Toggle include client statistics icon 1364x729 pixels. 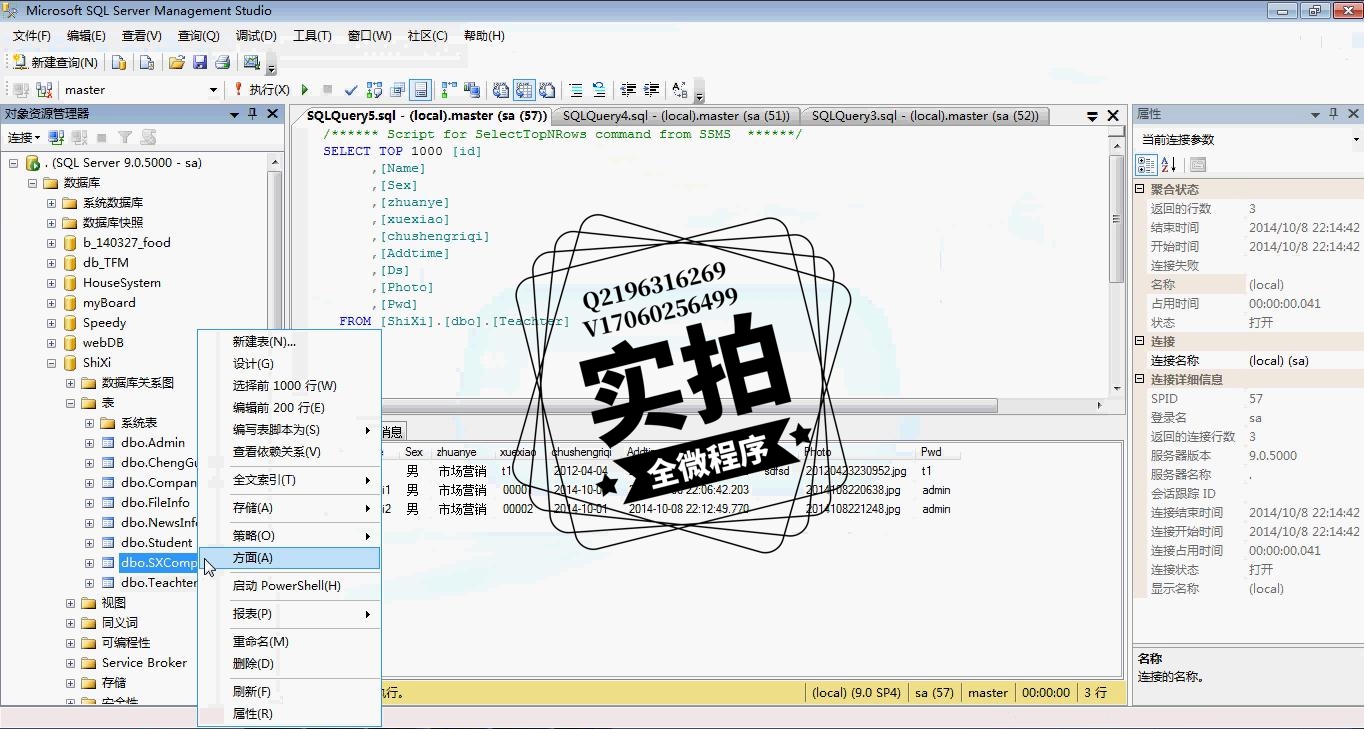pos(472,90)
